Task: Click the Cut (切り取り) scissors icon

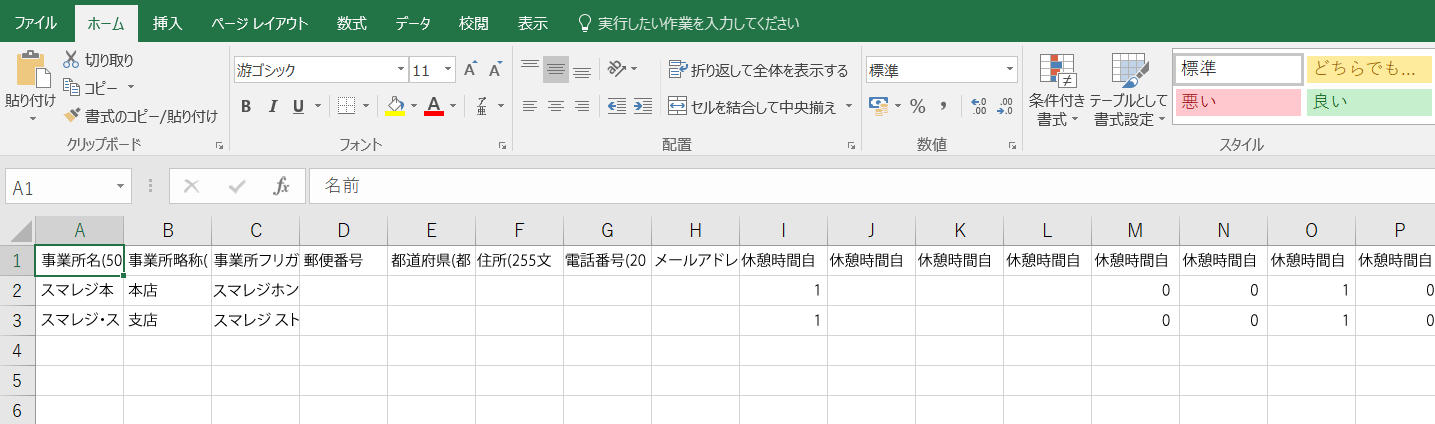Action: (71, 60)
